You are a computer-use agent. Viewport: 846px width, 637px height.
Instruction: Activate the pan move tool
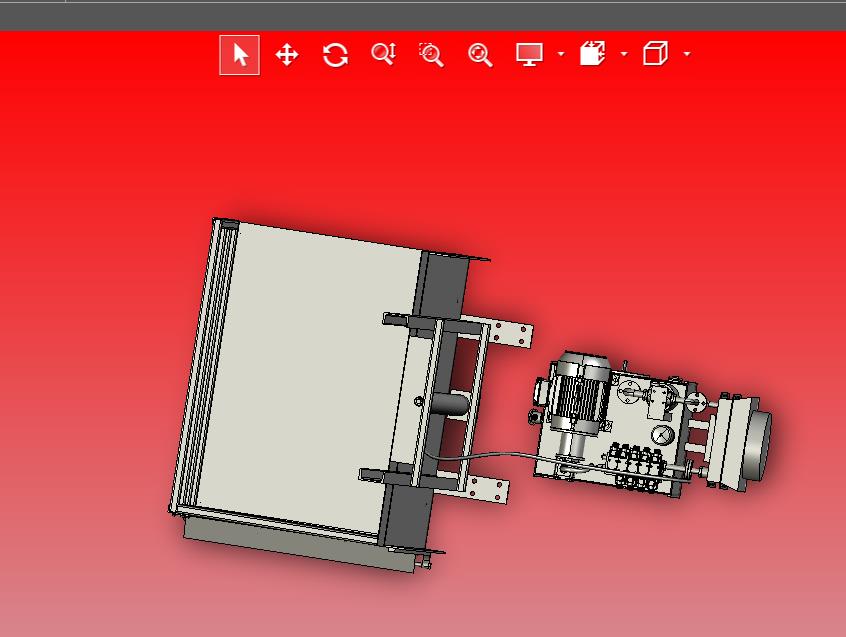pos(286,55)
